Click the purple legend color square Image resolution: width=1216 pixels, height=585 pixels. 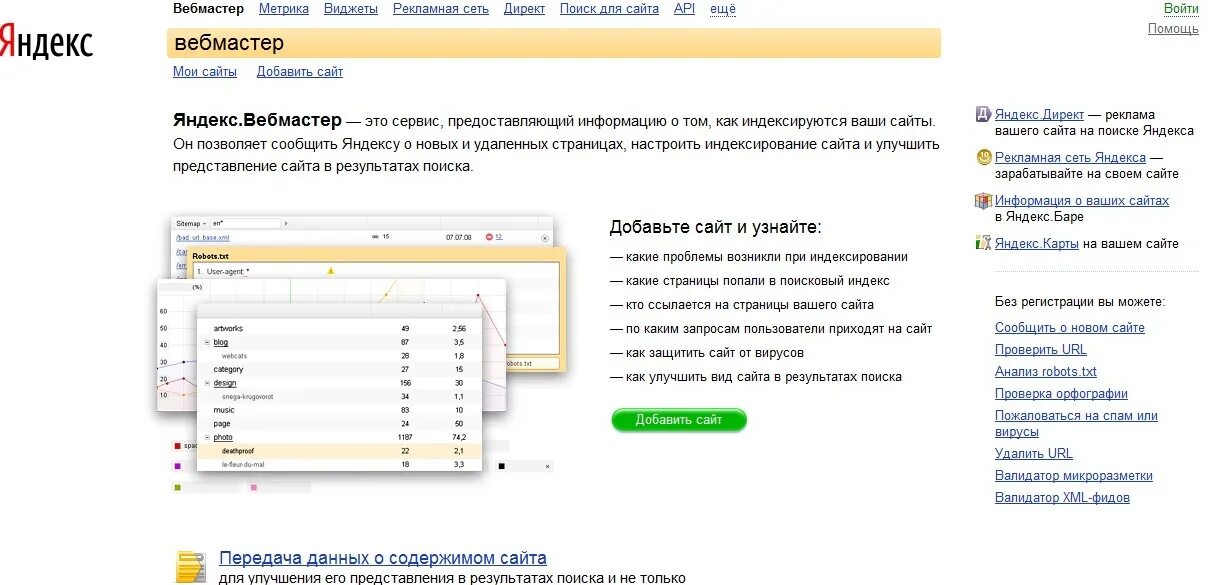point(177,466)
